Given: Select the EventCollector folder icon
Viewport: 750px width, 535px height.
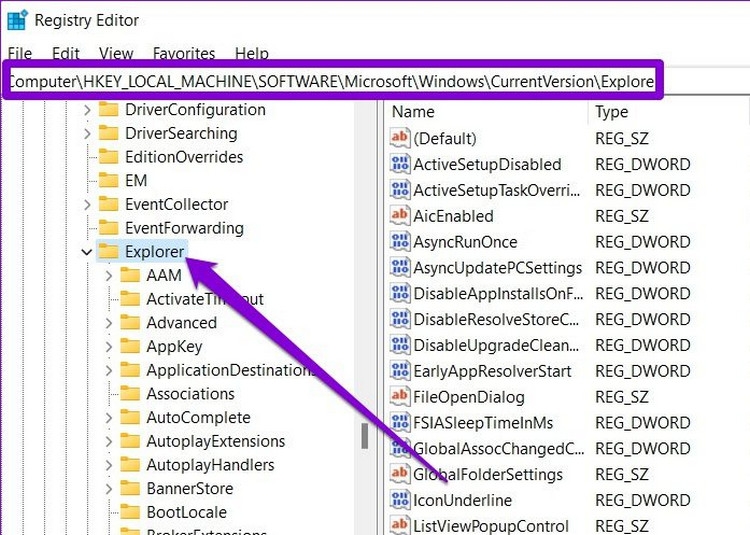Looking at the screenshot, I should coord(109,204).
